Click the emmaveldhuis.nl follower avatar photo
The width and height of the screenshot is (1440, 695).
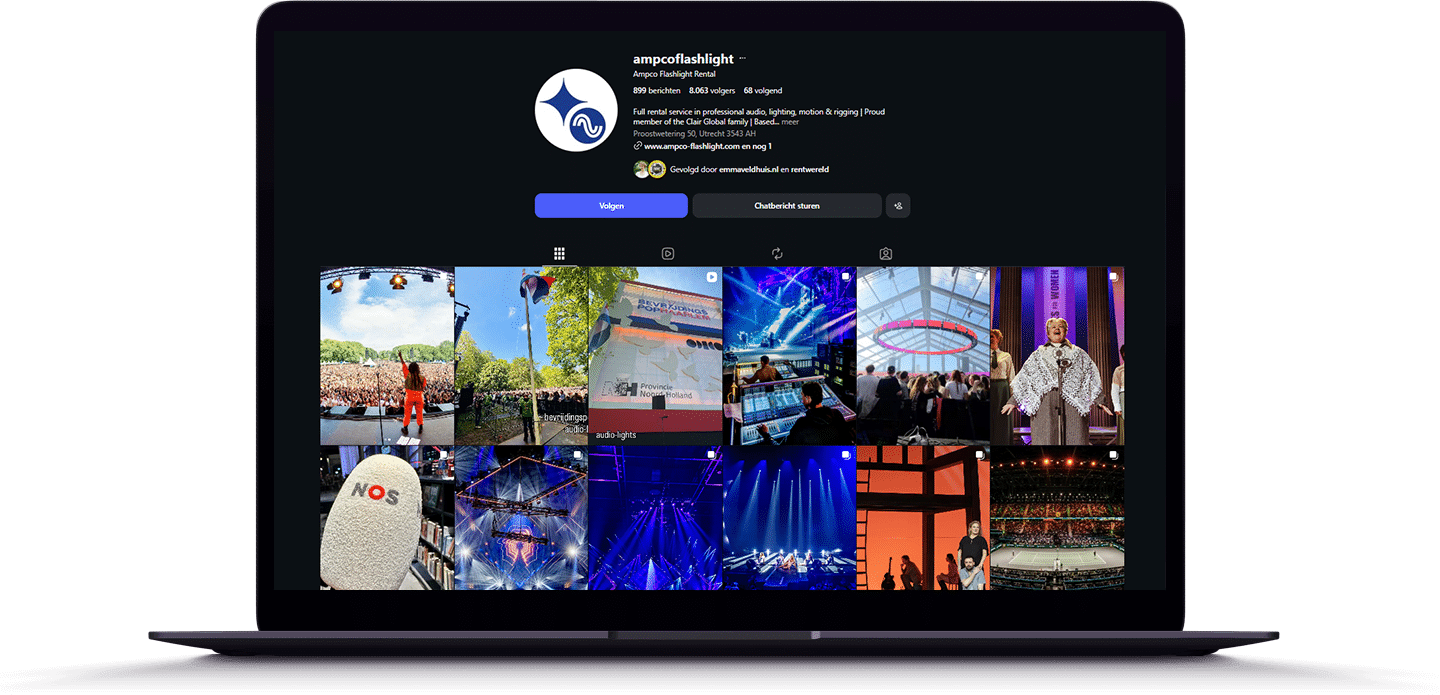(641, 169)
